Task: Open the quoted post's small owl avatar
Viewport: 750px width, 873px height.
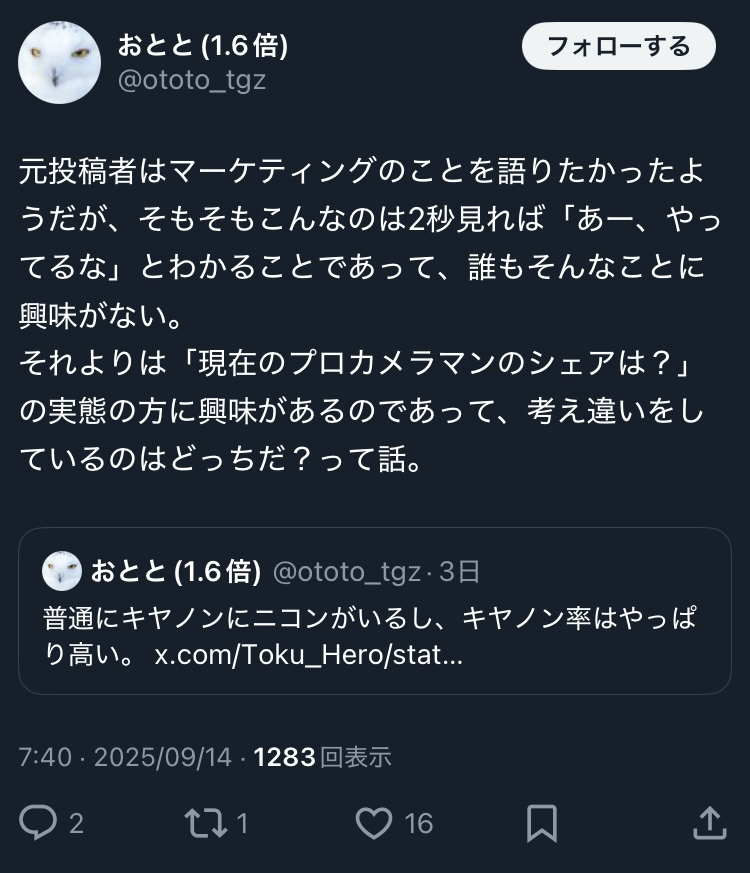Action: click(62, 571)
